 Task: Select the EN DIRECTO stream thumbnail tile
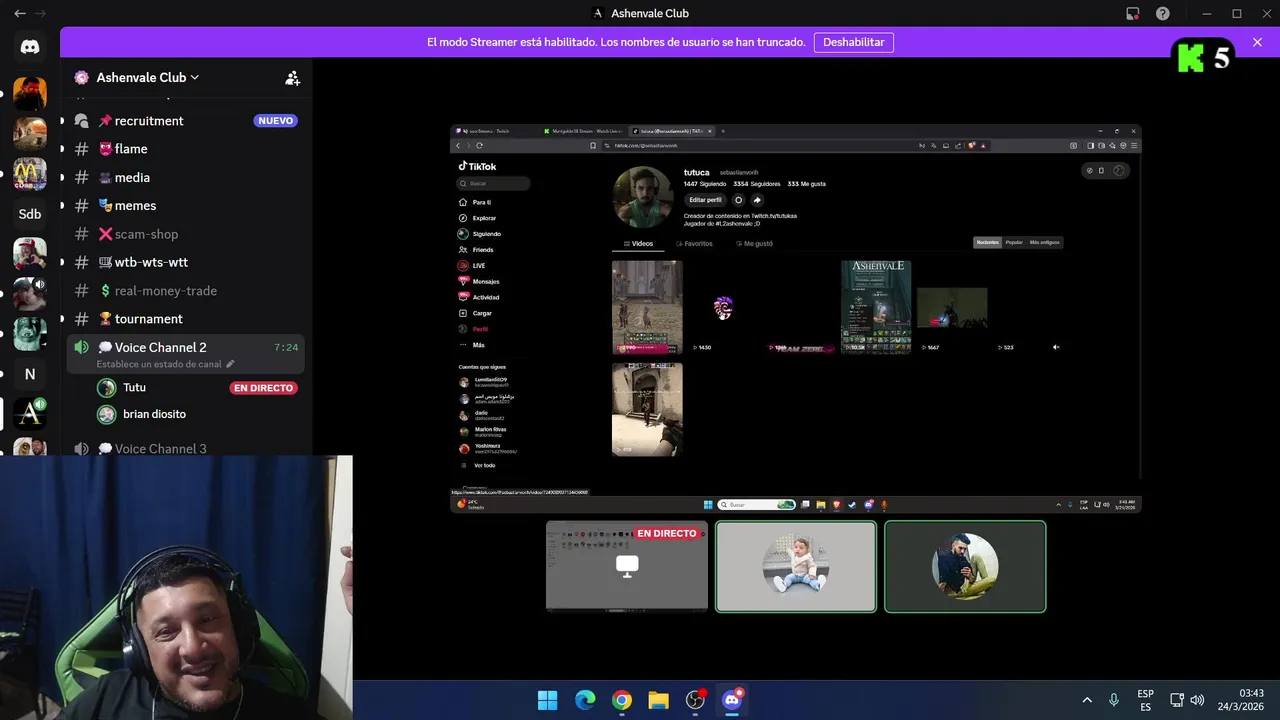point(627,566)
